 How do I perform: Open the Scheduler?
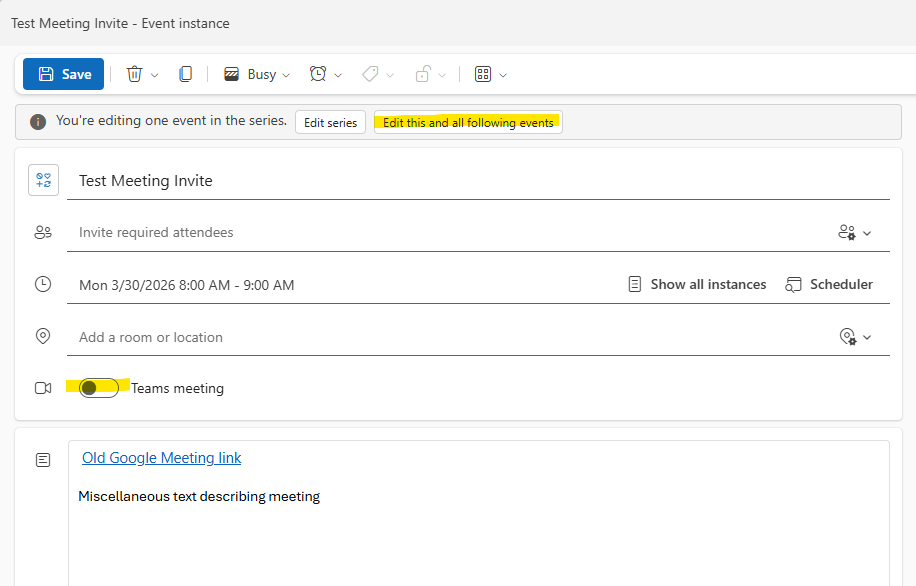[829, 285]
